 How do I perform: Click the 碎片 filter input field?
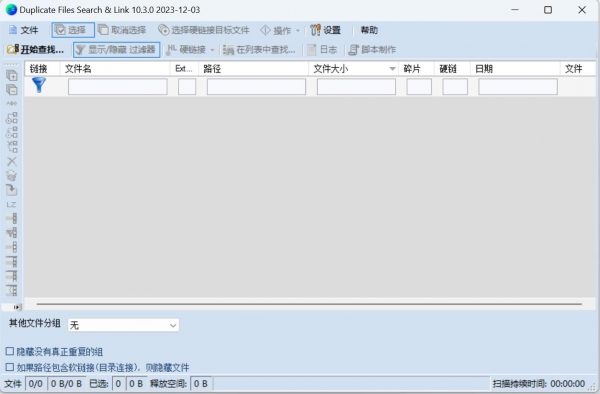(419, 86)
